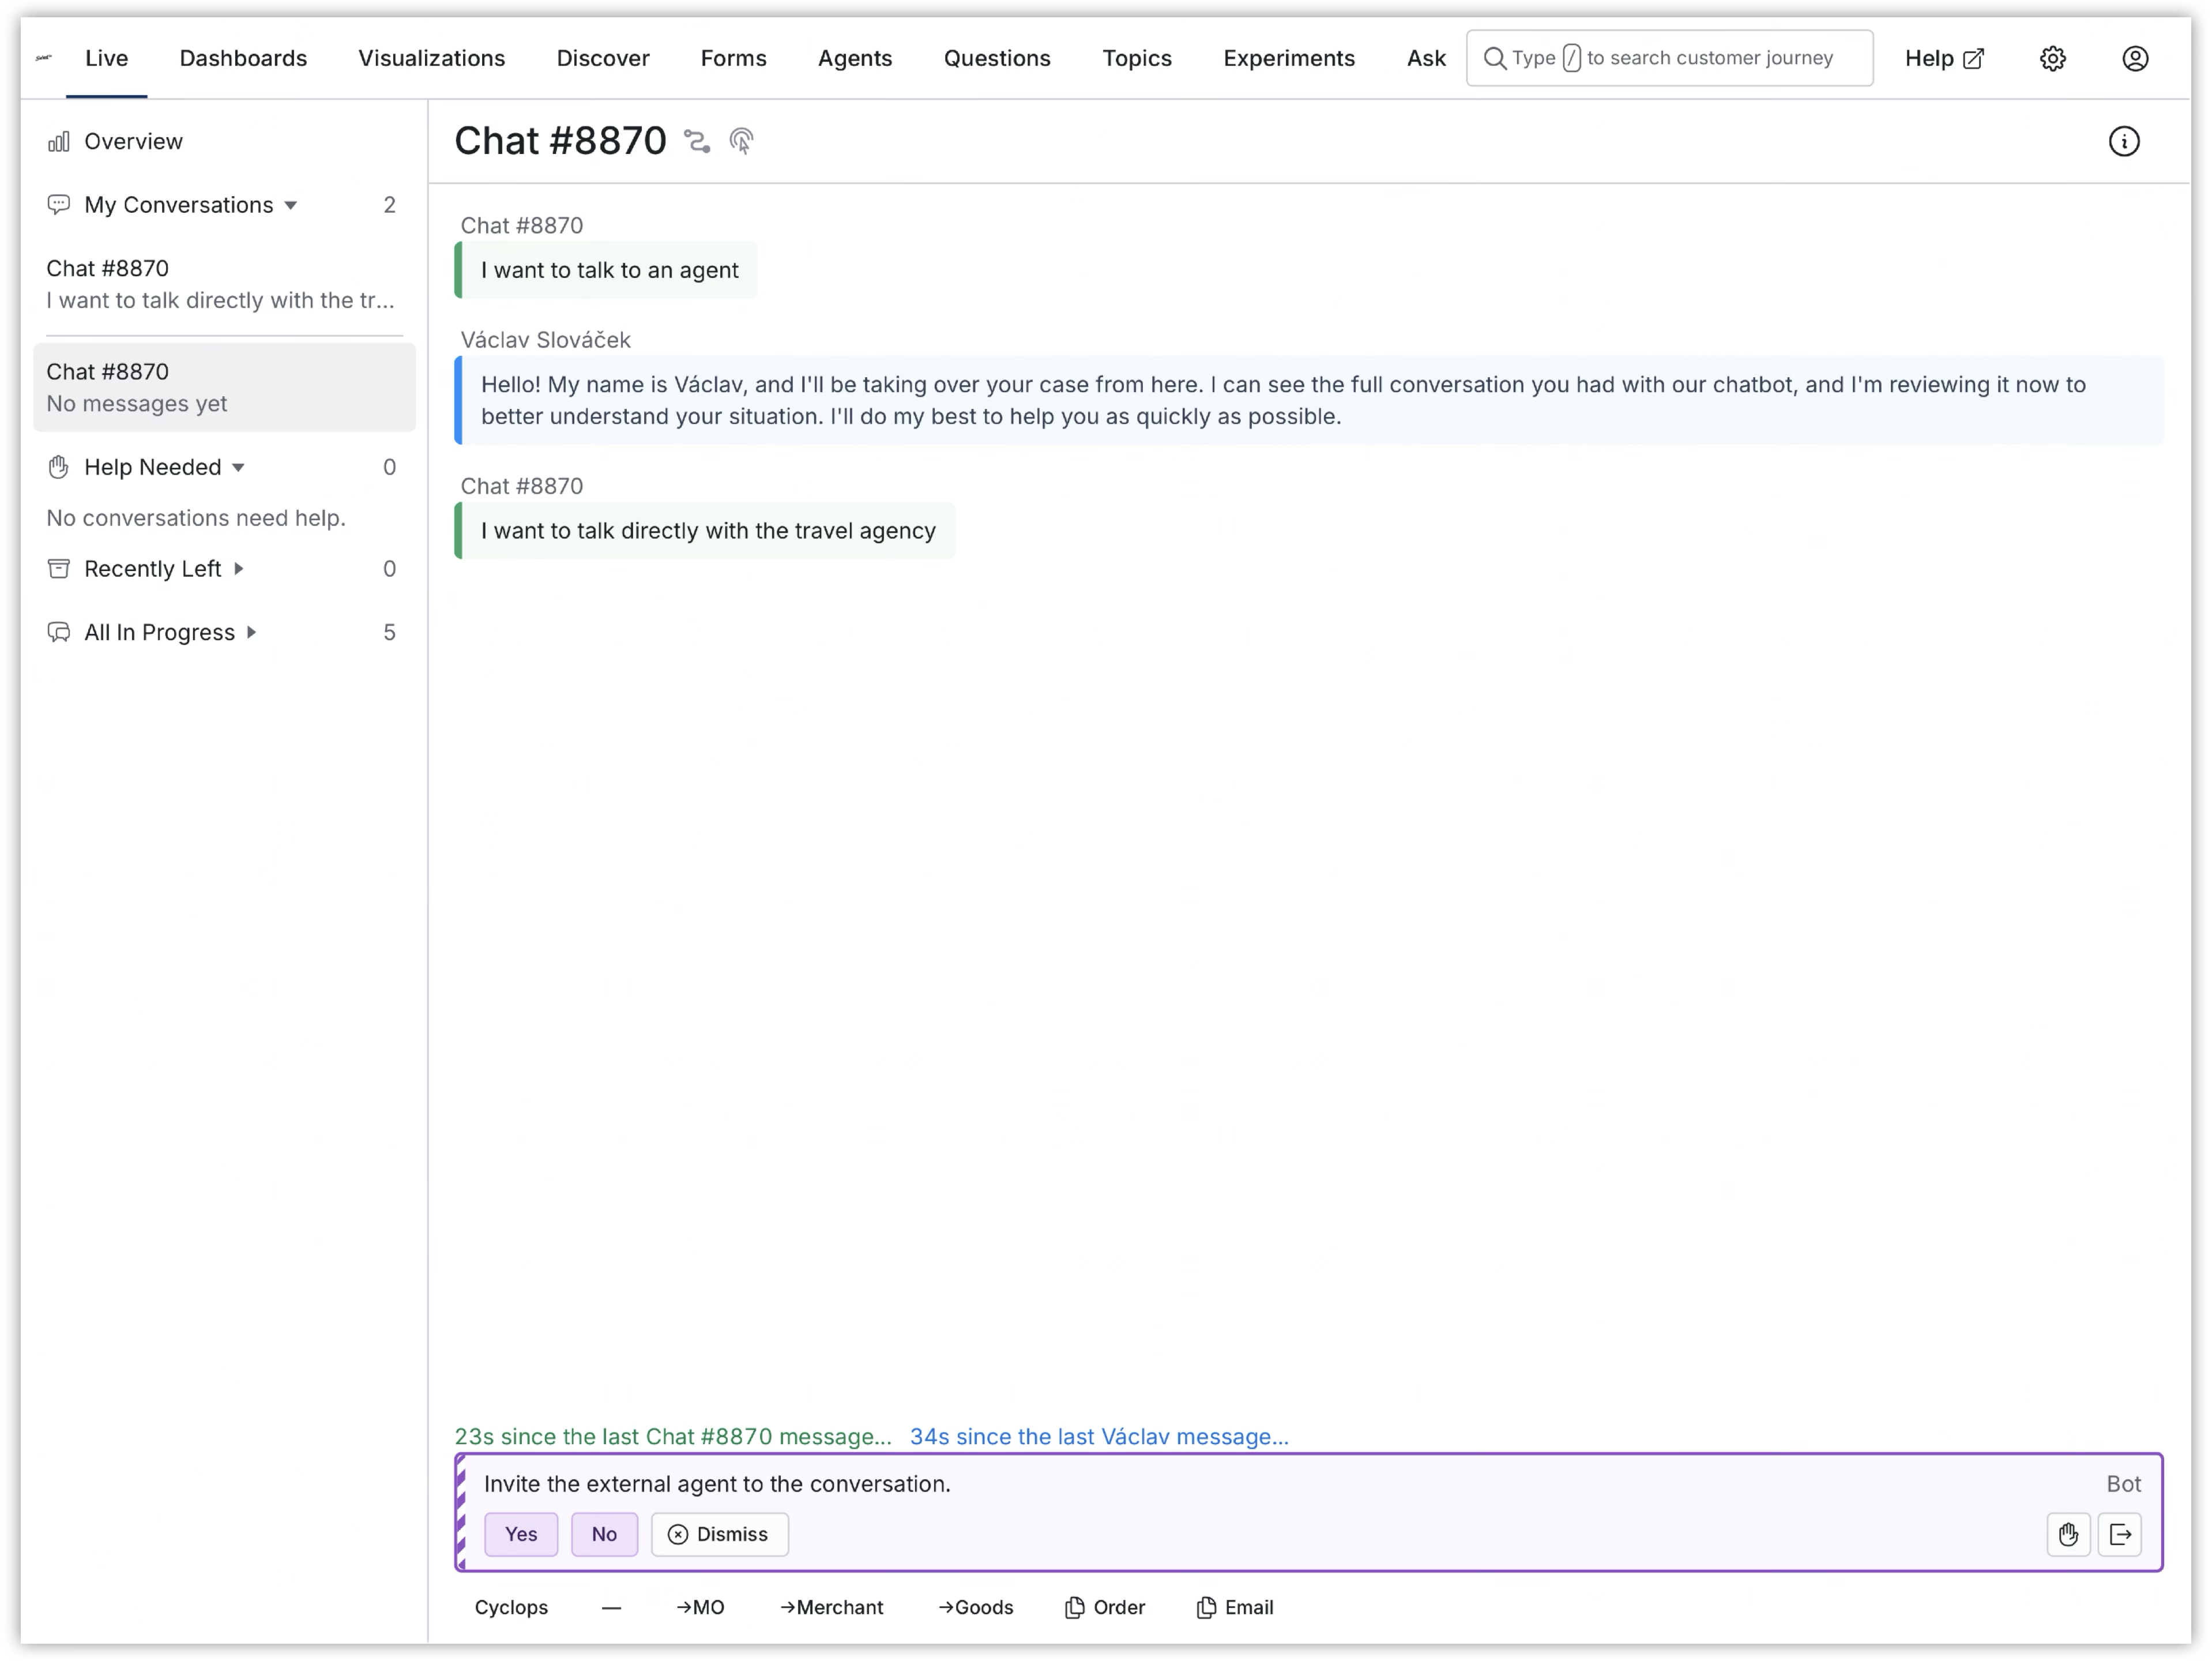Click the journey path icon beside chat title
The image size is (2212, 1661).
coord(697,141)
